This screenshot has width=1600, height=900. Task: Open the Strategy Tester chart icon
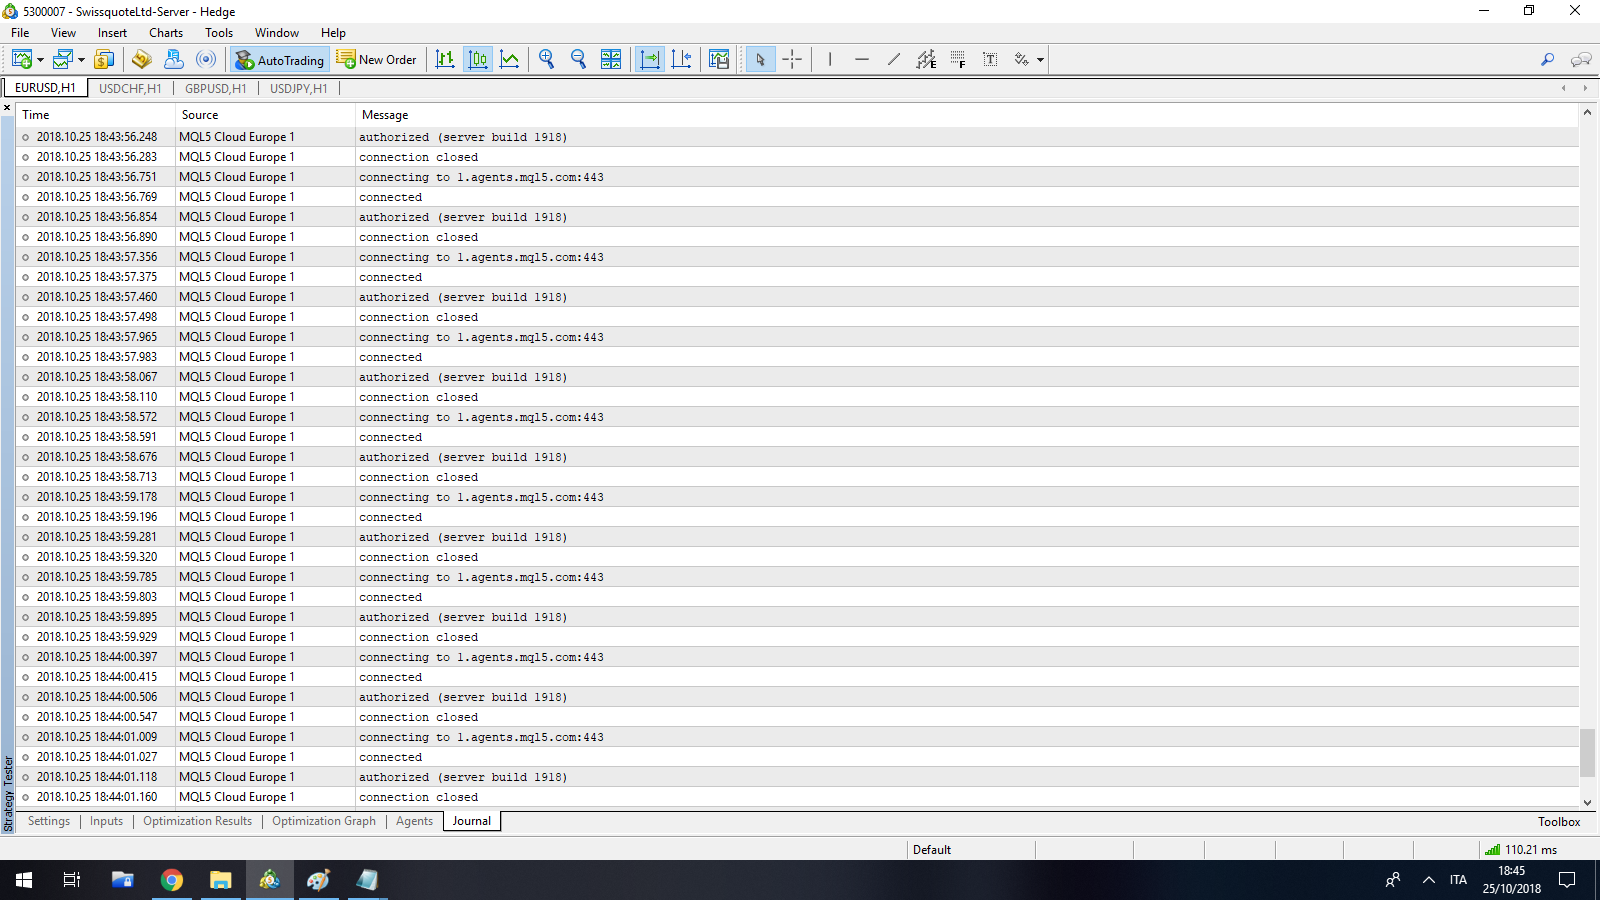(x=719, y=60)
